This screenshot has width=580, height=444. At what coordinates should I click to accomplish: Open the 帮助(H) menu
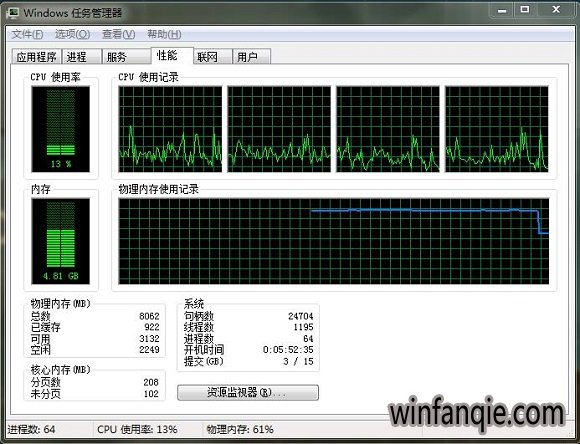click(164, 34)
